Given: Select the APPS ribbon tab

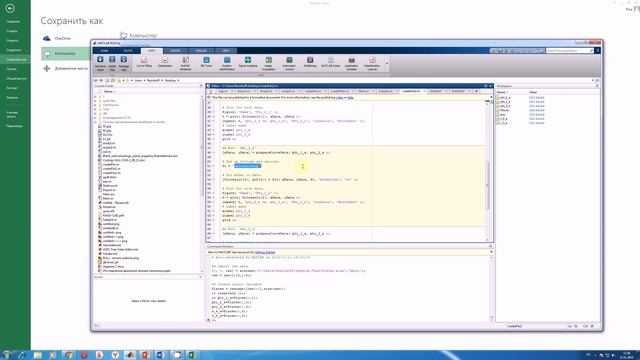Looking at the screenshot, I should [151, 51].
